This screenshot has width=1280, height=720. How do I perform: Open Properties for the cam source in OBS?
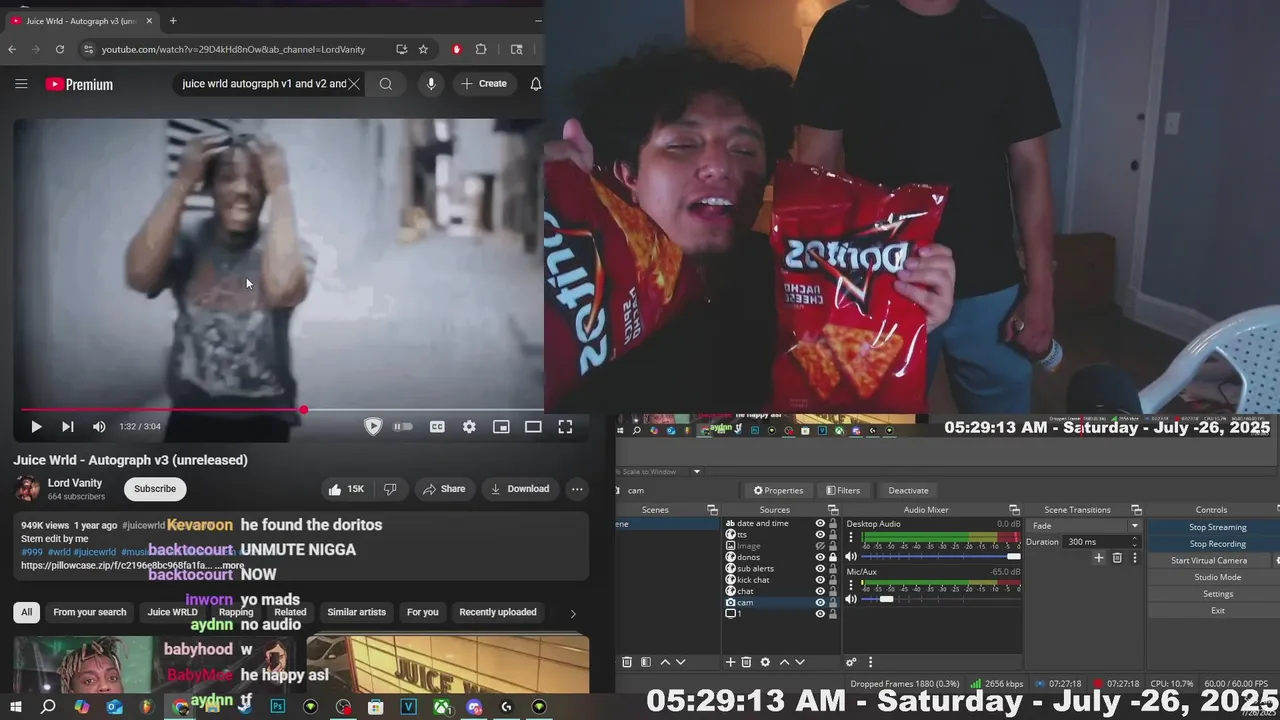coord(778,490)
